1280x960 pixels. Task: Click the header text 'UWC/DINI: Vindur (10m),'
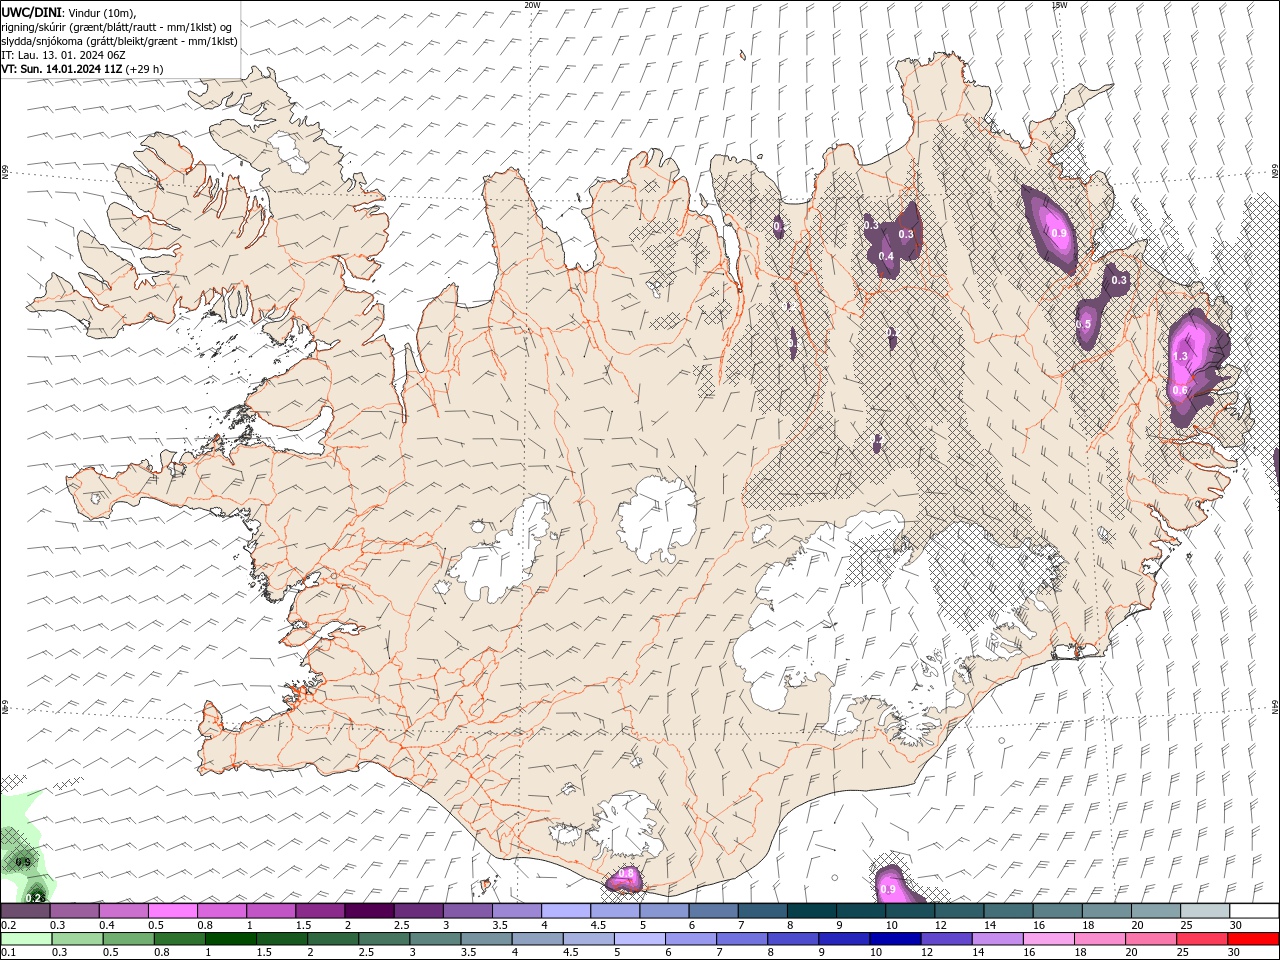(68, 12)
